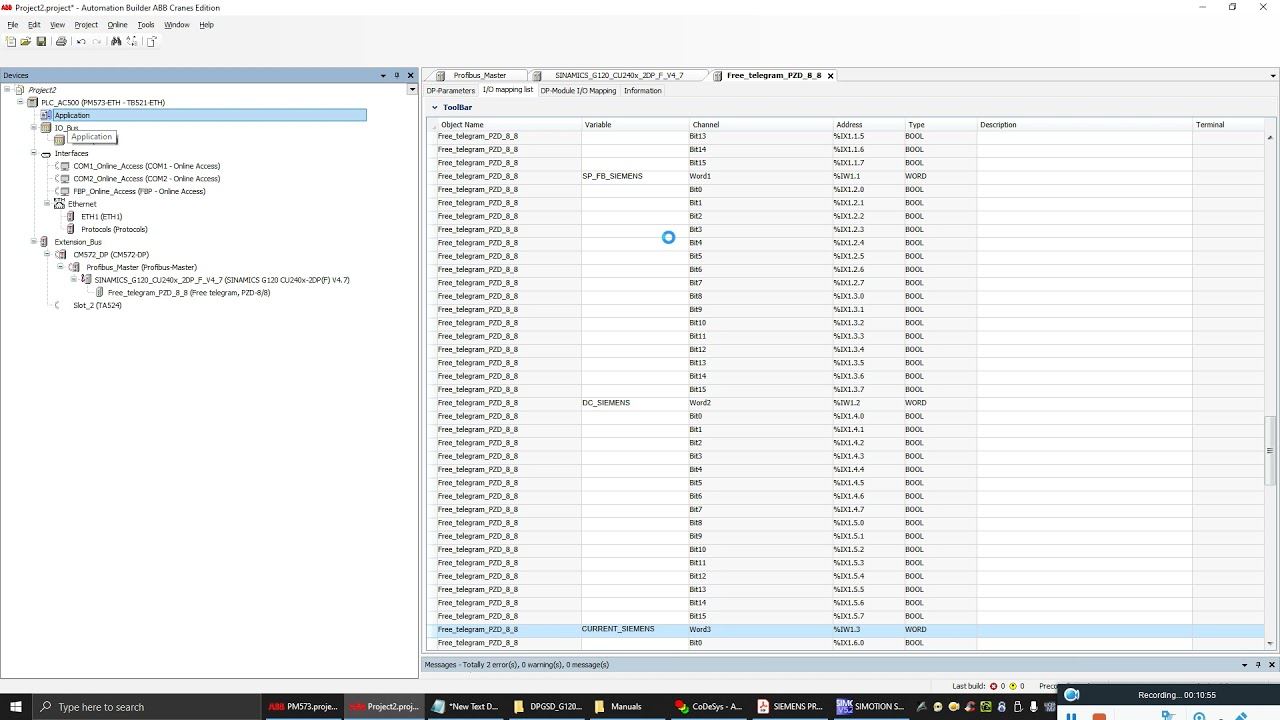Click the Extension_Bus node icon
Viewport: 1280px width, 720px height.
tap(46, 242)
